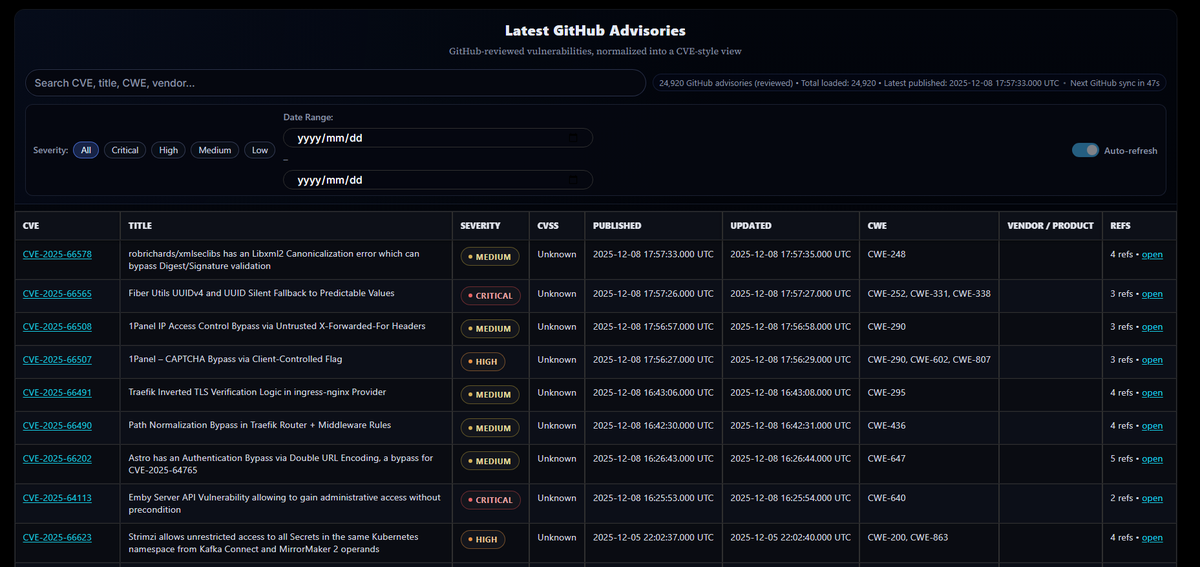Filter by Medium severity

pos(215,150)
